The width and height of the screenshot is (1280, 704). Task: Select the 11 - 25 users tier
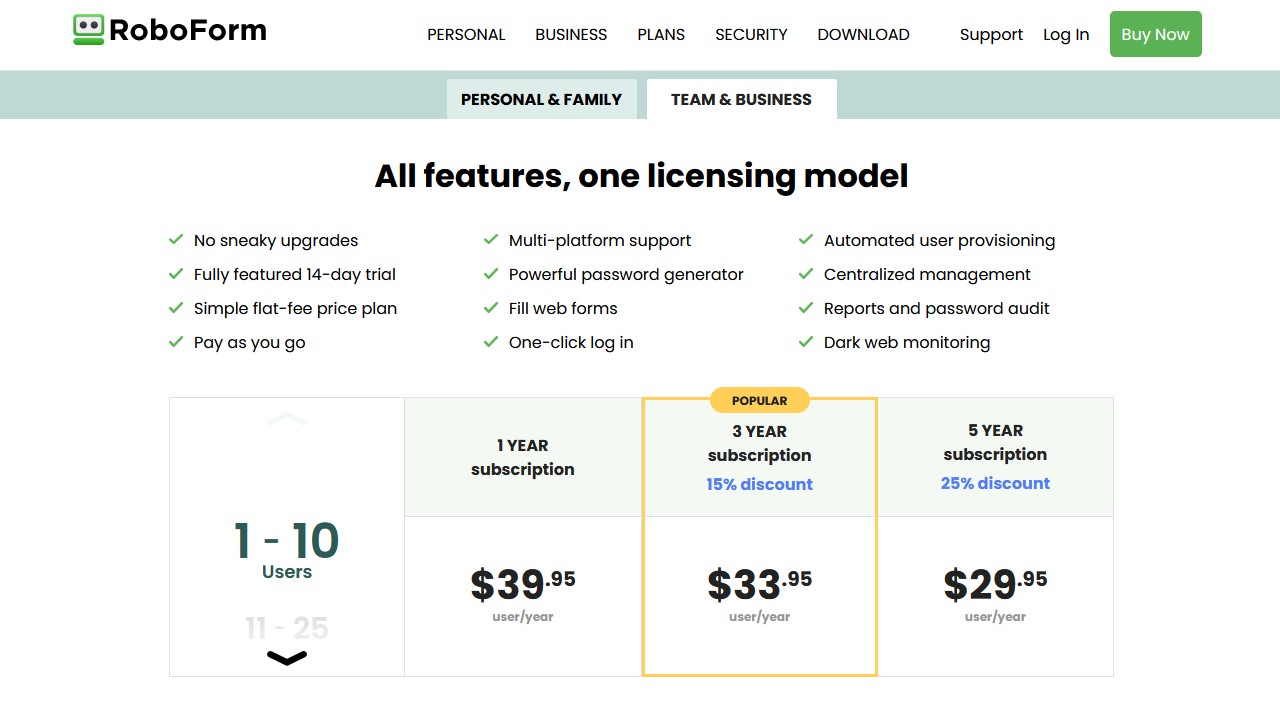pos(287,627)
